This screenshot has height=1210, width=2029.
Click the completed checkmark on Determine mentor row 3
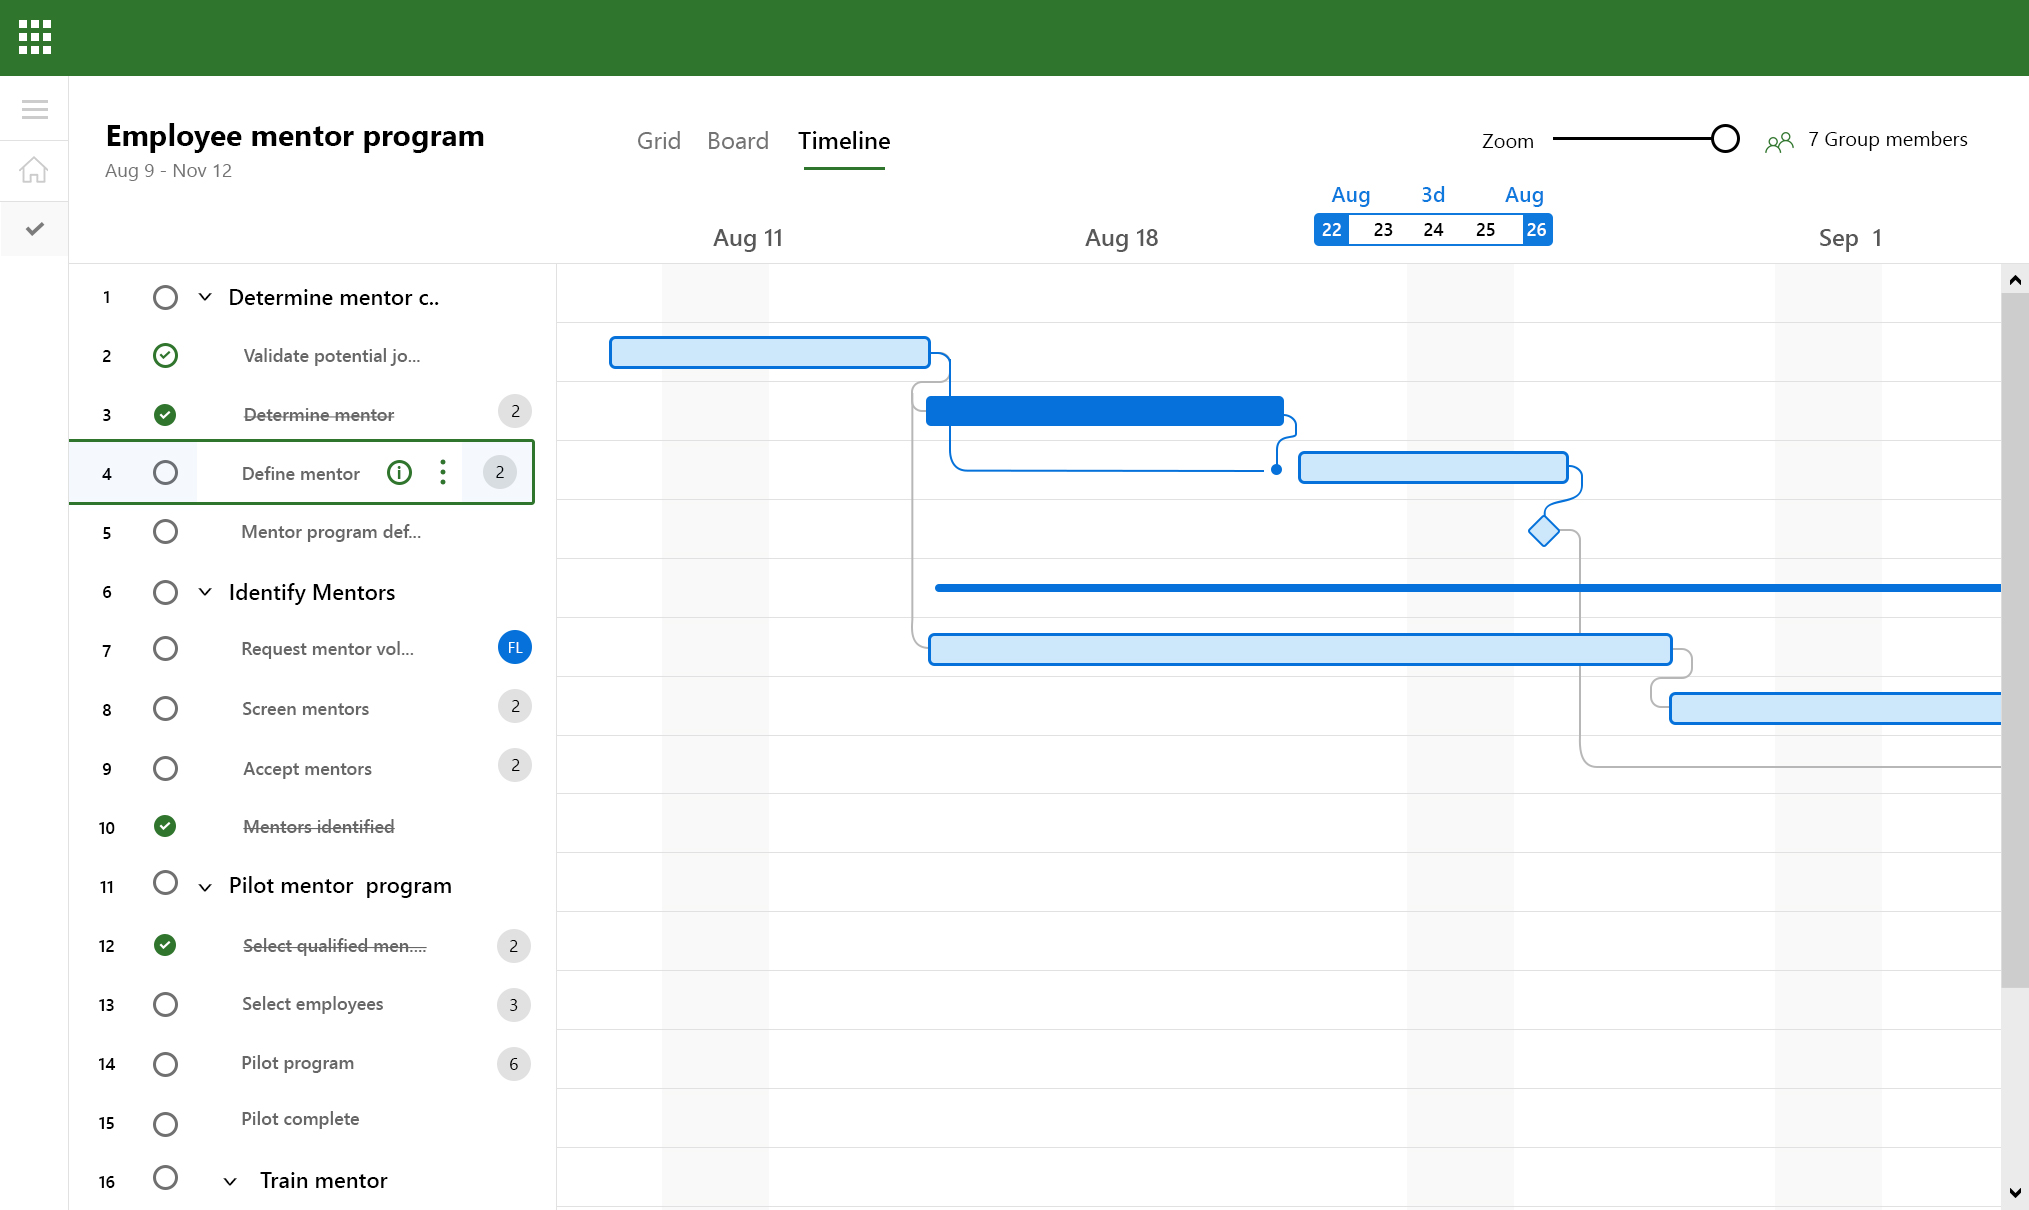(x=164, y=415)
